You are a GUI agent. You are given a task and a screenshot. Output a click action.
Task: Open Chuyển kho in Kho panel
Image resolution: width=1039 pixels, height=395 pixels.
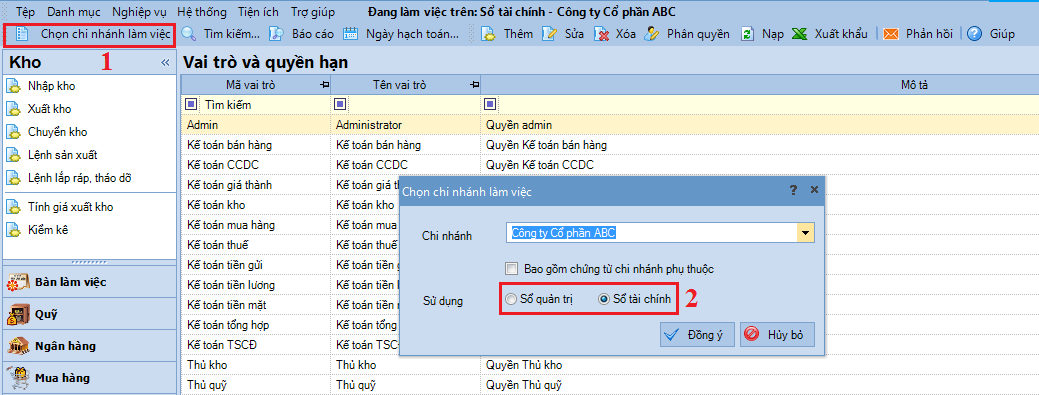coord(57,132)
